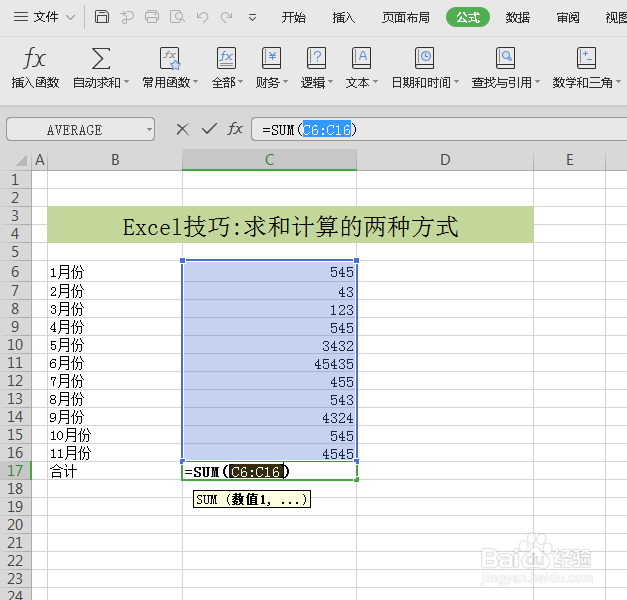Open the Logical (逻辑) functions icon
The image size is (627, 600).
point(316,58)
